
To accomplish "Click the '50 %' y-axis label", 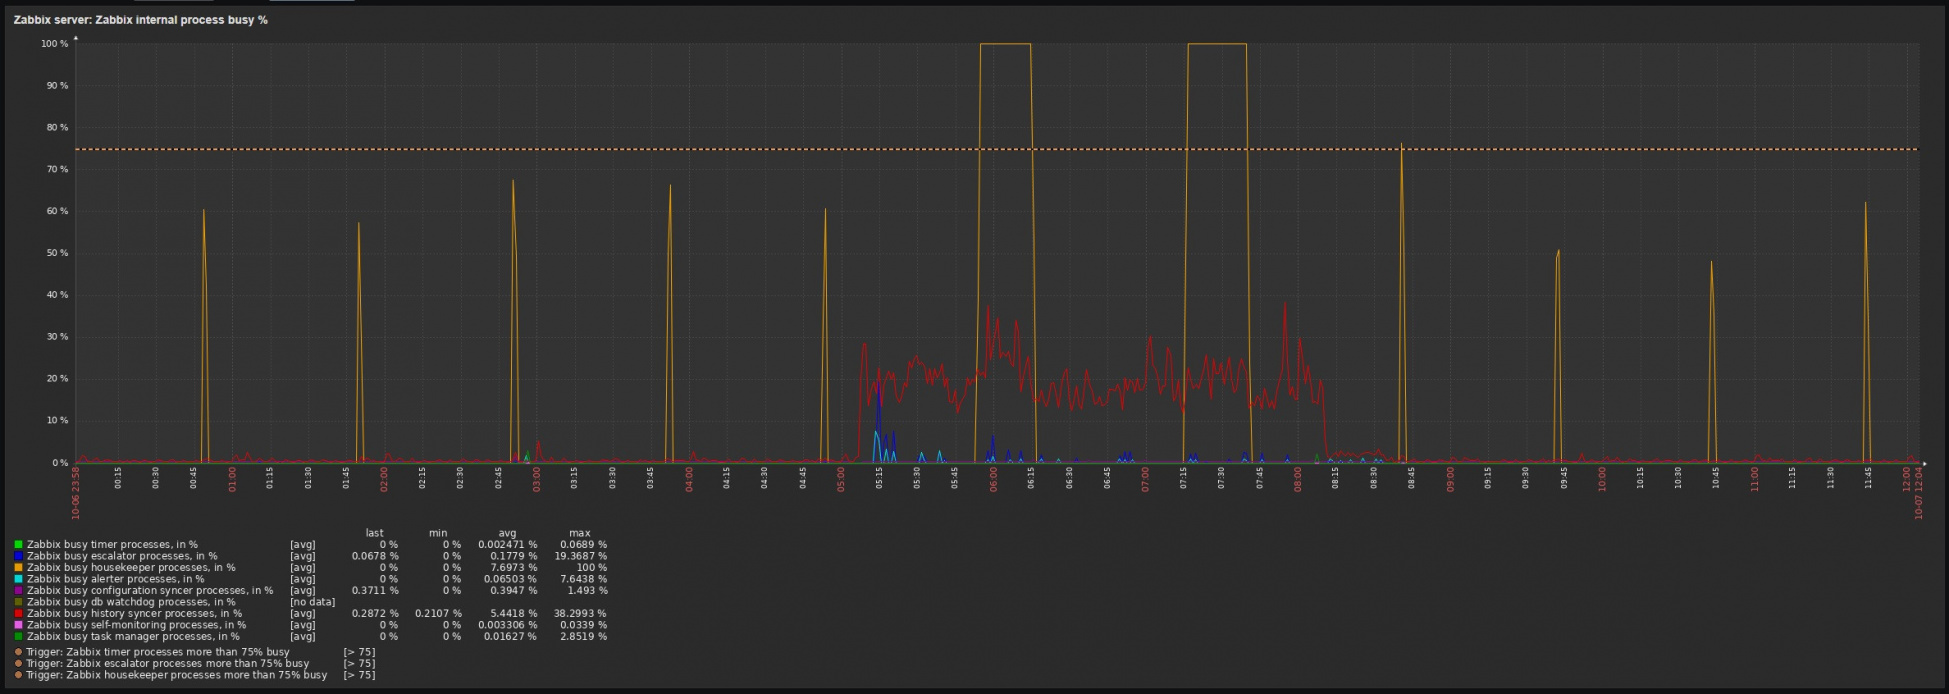I will coord(57,254).
